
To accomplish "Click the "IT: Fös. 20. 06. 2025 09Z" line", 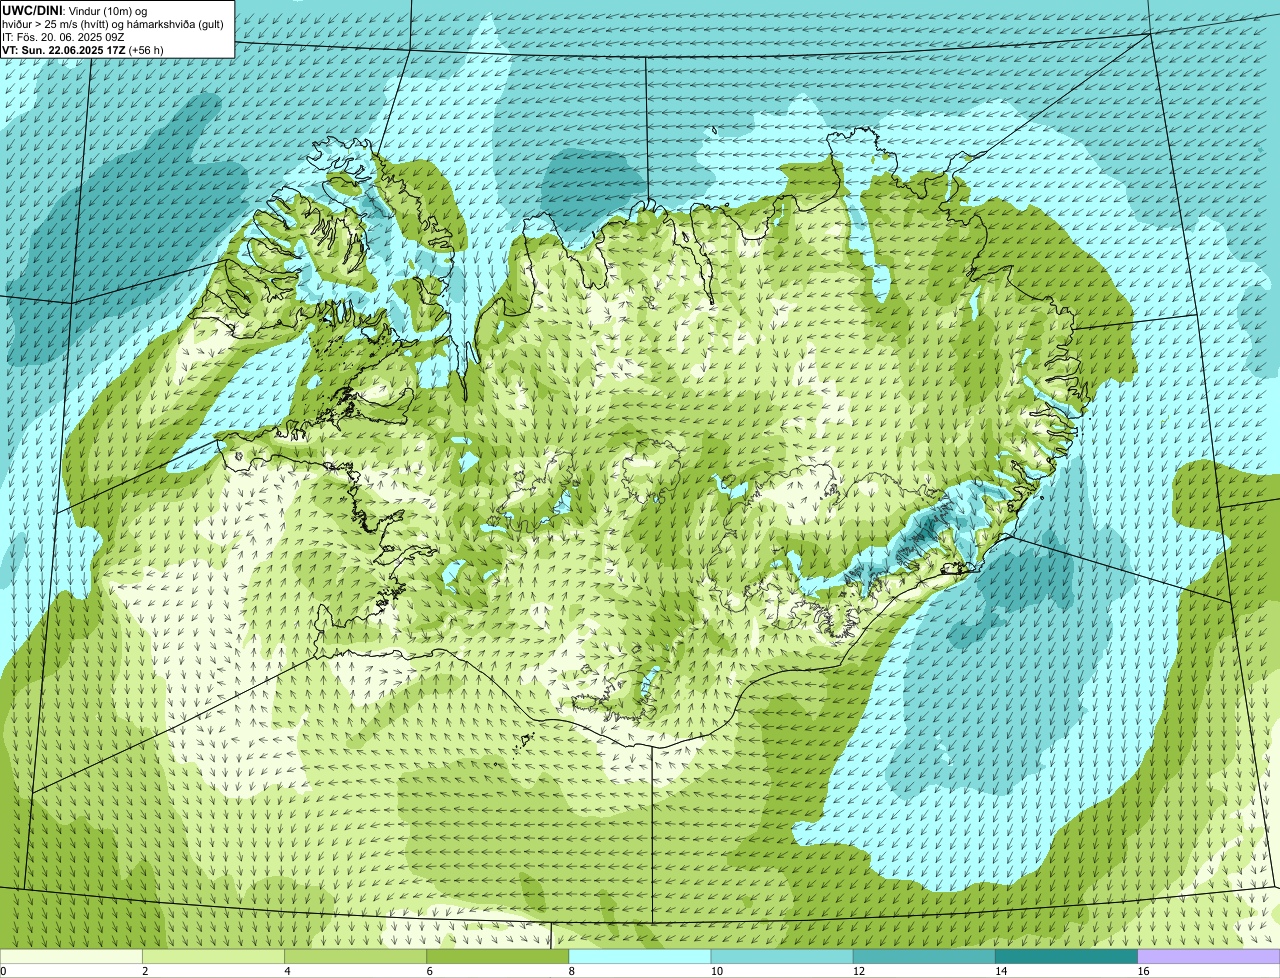I will click(x=63, y=36).
